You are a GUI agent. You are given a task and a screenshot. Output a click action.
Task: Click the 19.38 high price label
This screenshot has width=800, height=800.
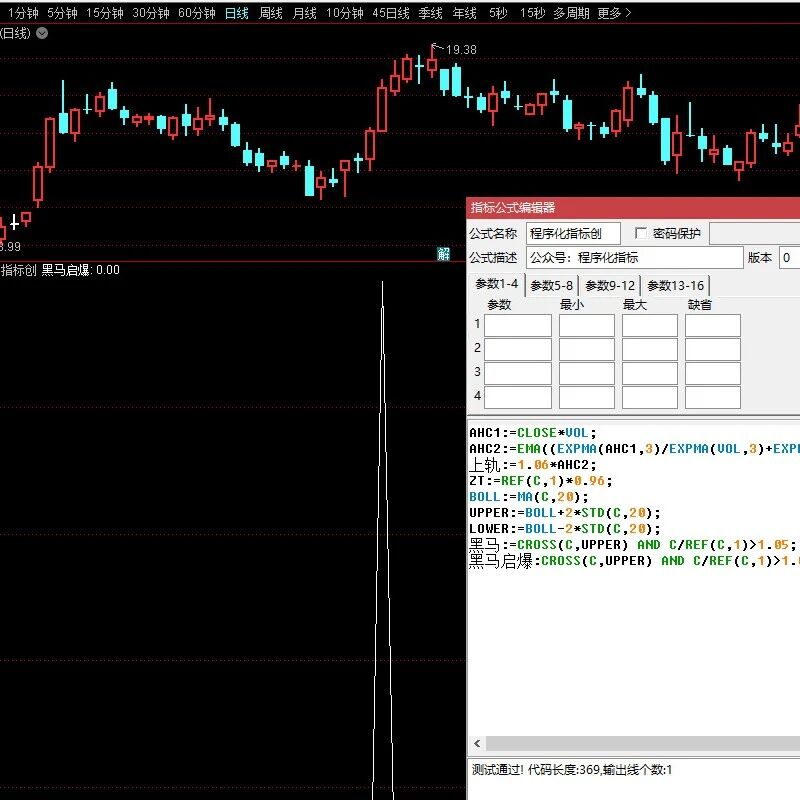(461, 49)
